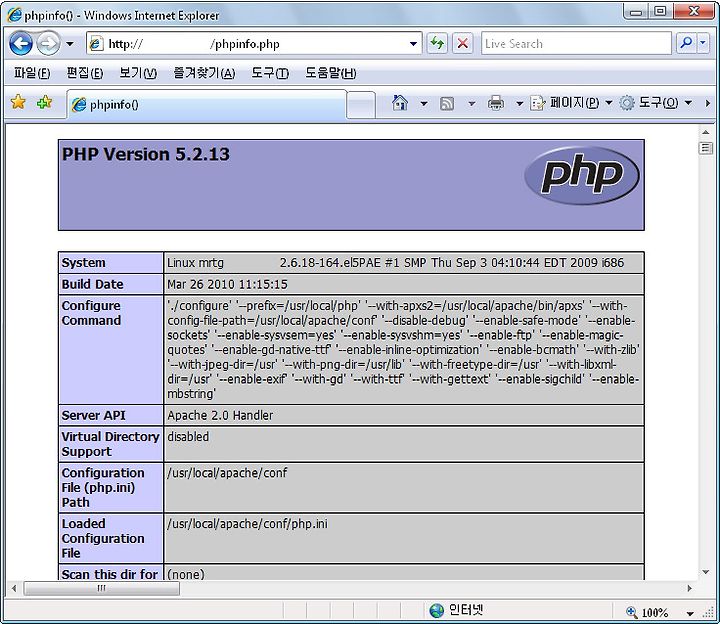
Task: Open the 파일(F) menu
Action: pyautogui.click(x=32, y=73)
